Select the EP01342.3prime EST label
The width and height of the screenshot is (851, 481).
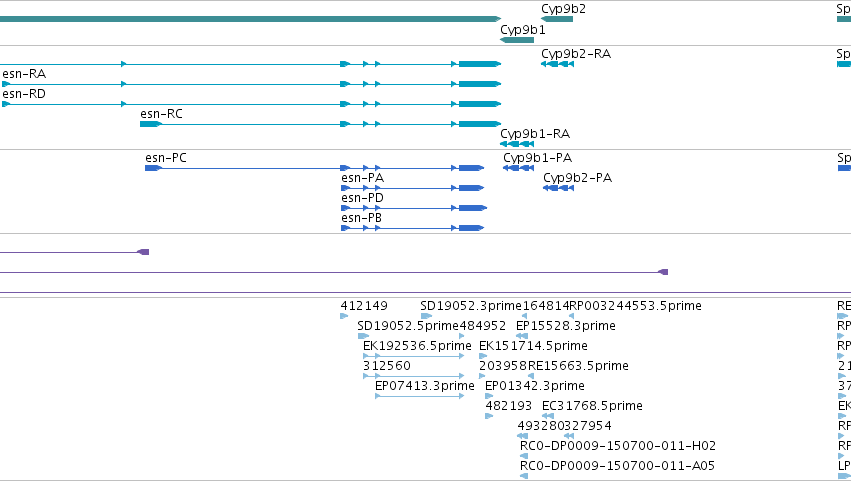coord(535,387)
